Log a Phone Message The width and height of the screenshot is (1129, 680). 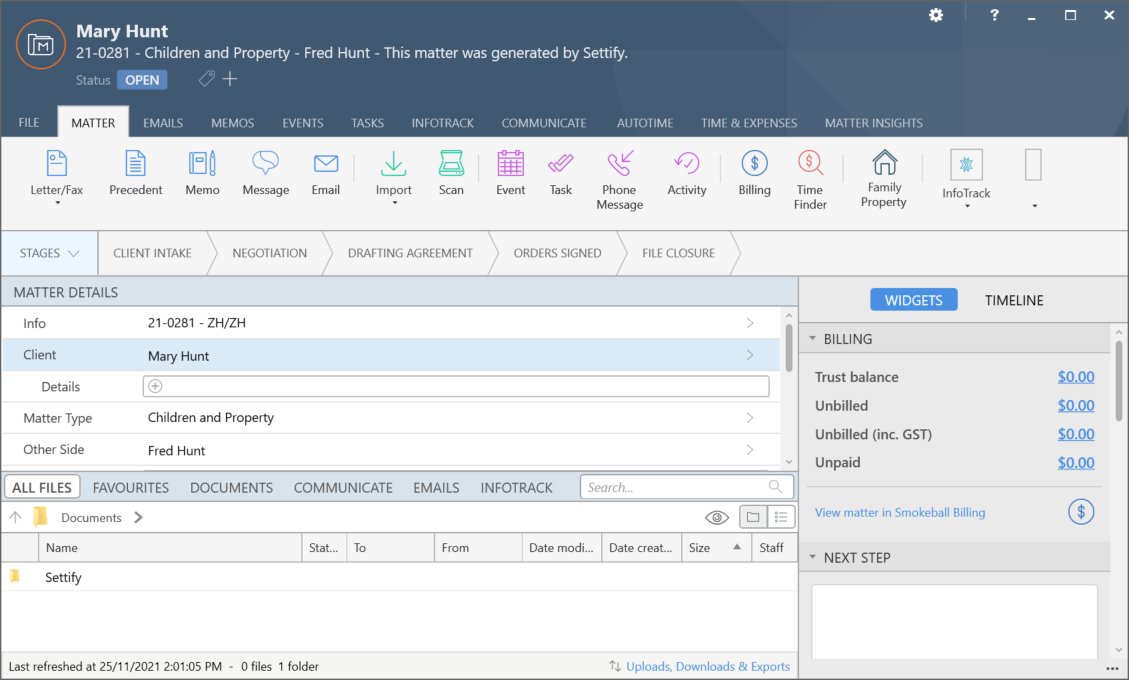pos(619,180)
